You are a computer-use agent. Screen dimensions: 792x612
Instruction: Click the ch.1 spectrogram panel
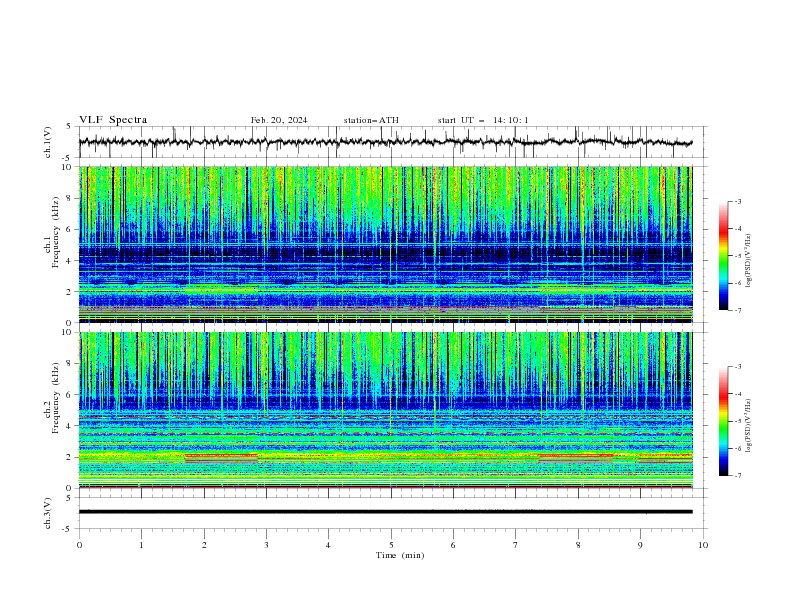tap(385, 244)
